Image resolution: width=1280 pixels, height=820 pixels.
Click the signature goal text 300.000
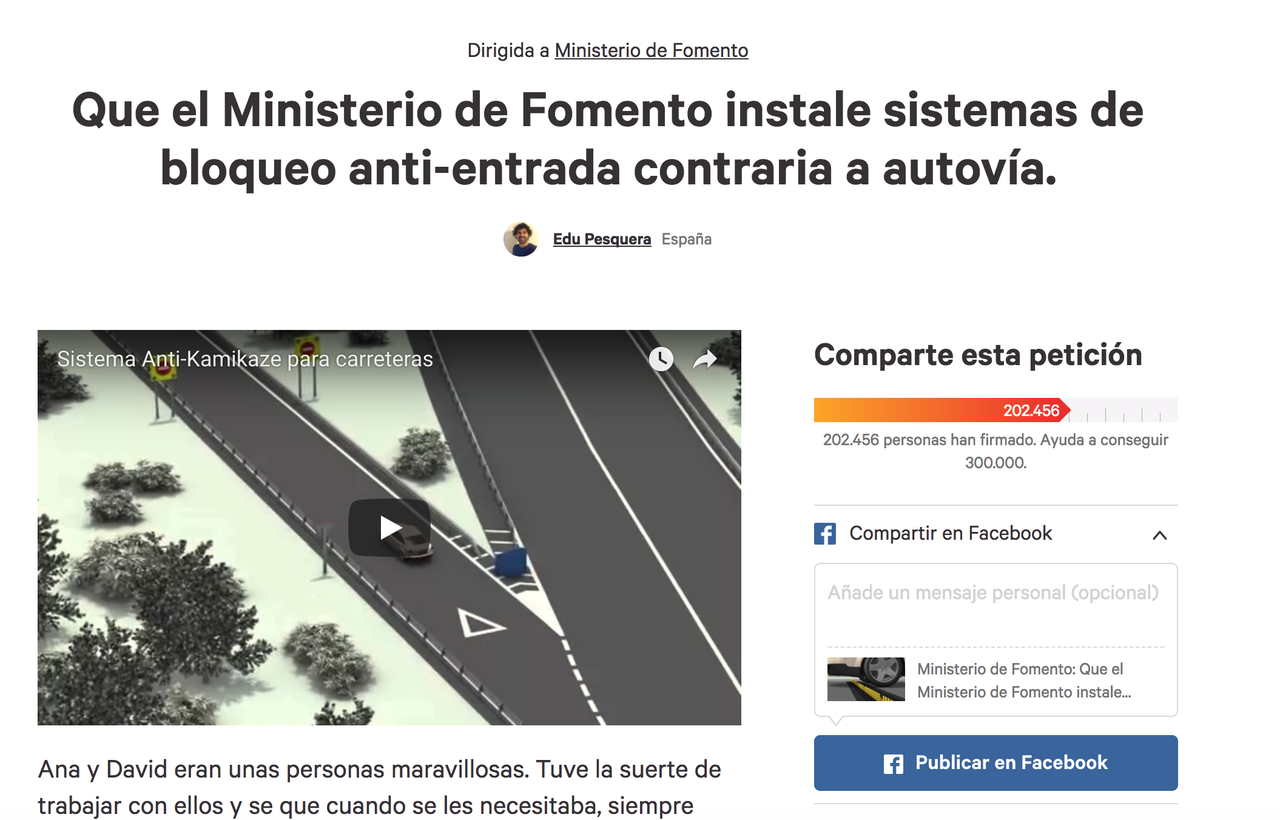(996, 463)
